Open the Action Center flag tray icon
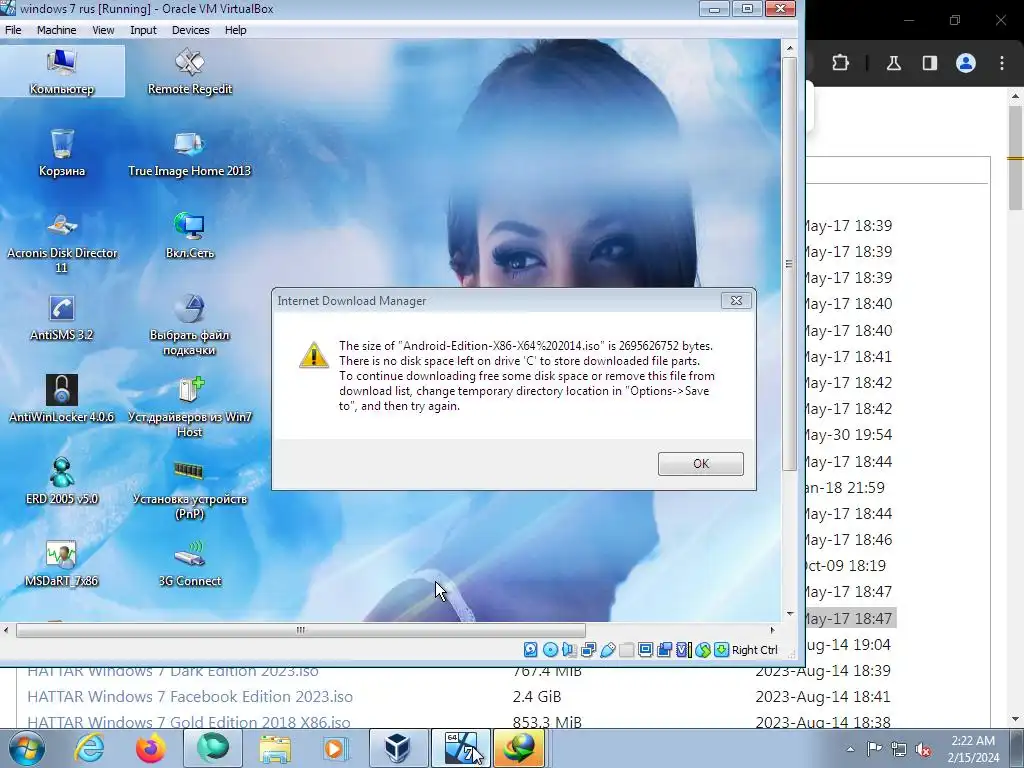 [874, 749]
